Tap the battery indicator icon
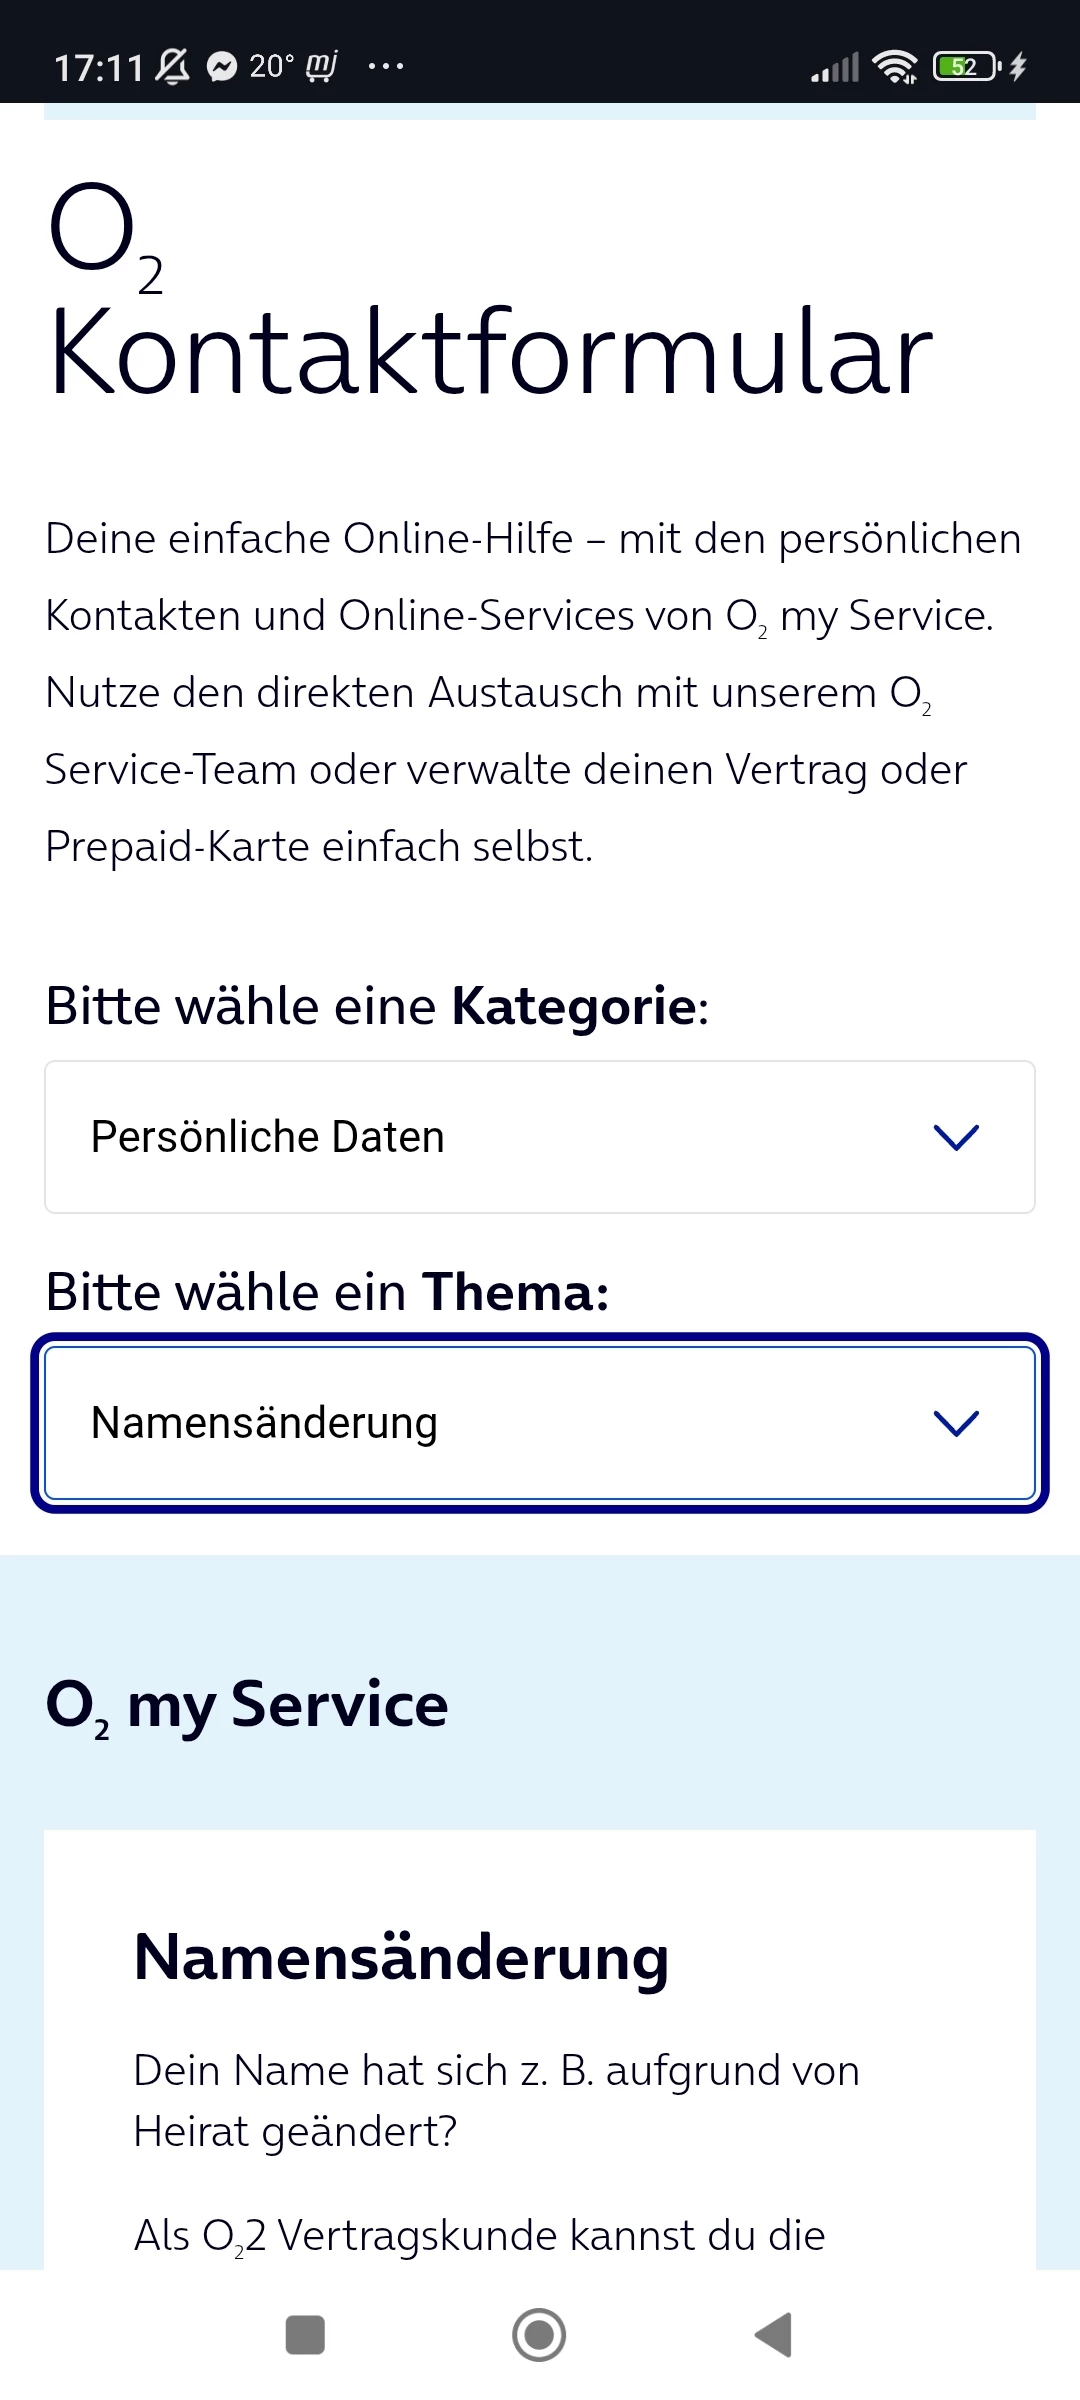This screenshot has height=2400, width=1080. point(966,67)
